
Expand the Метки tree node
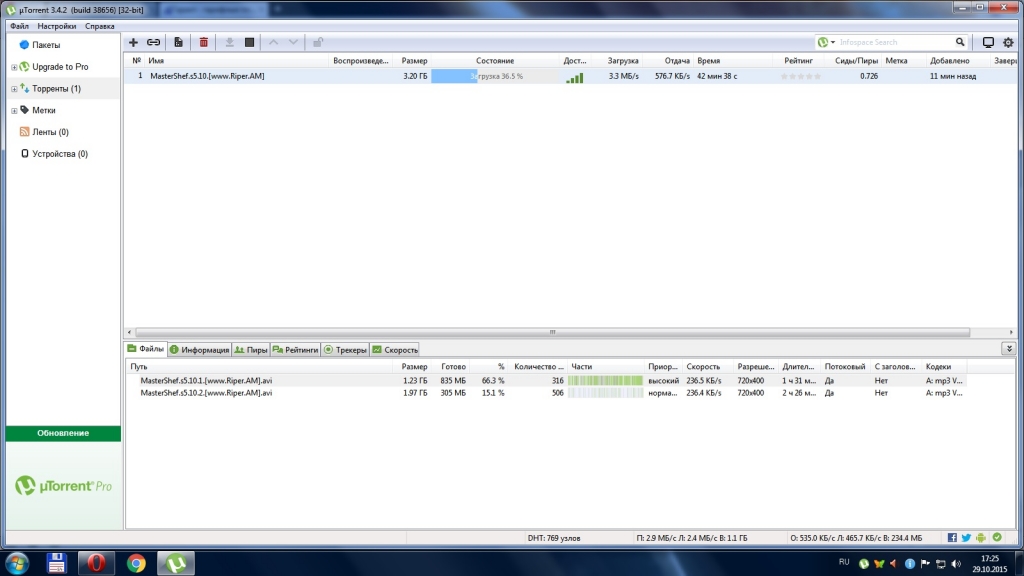point(14,111)
